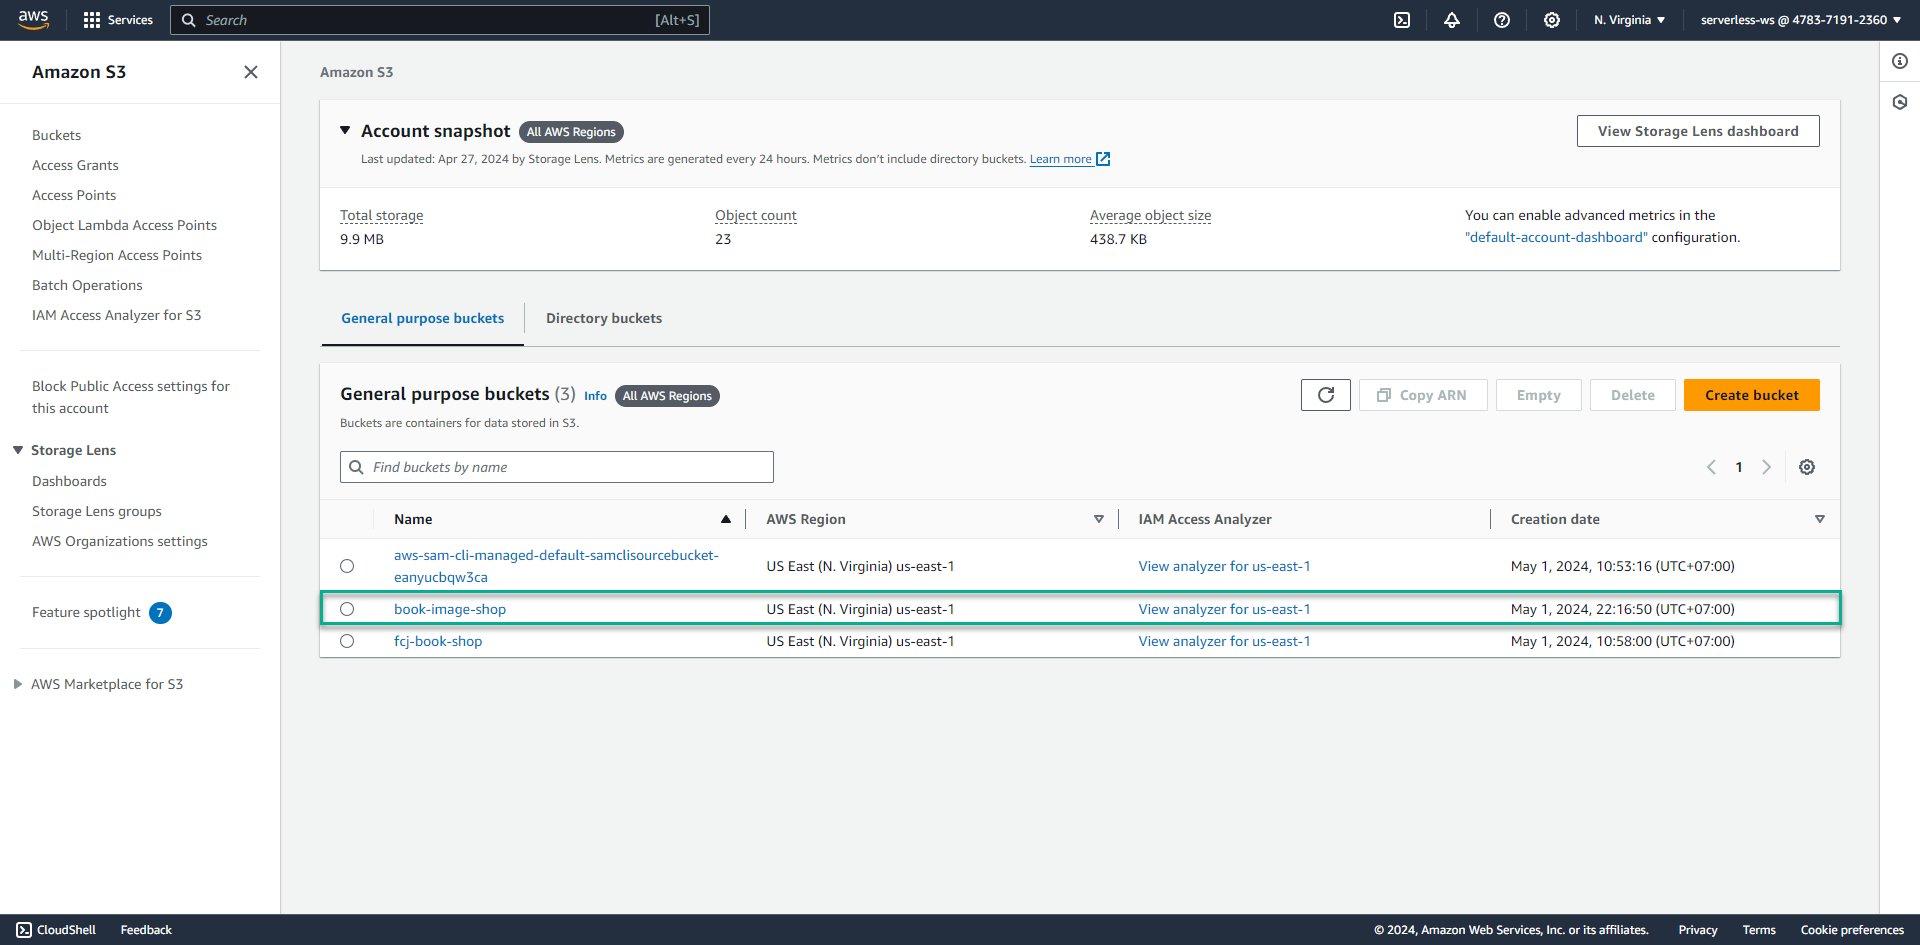Go to previous page of buckets
Image resolution: width=1920 pixels, height=945 pixels.
[1711, 467]
